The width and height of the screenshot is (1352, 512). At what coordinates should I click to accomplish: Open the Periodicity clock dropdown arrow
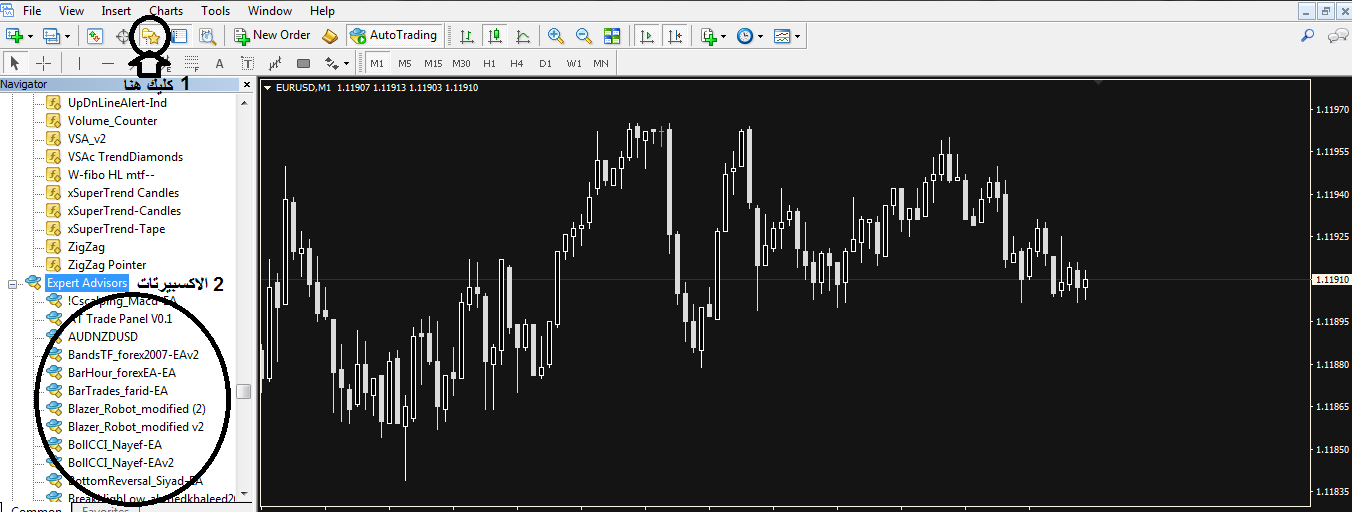[x=761, y=37]
